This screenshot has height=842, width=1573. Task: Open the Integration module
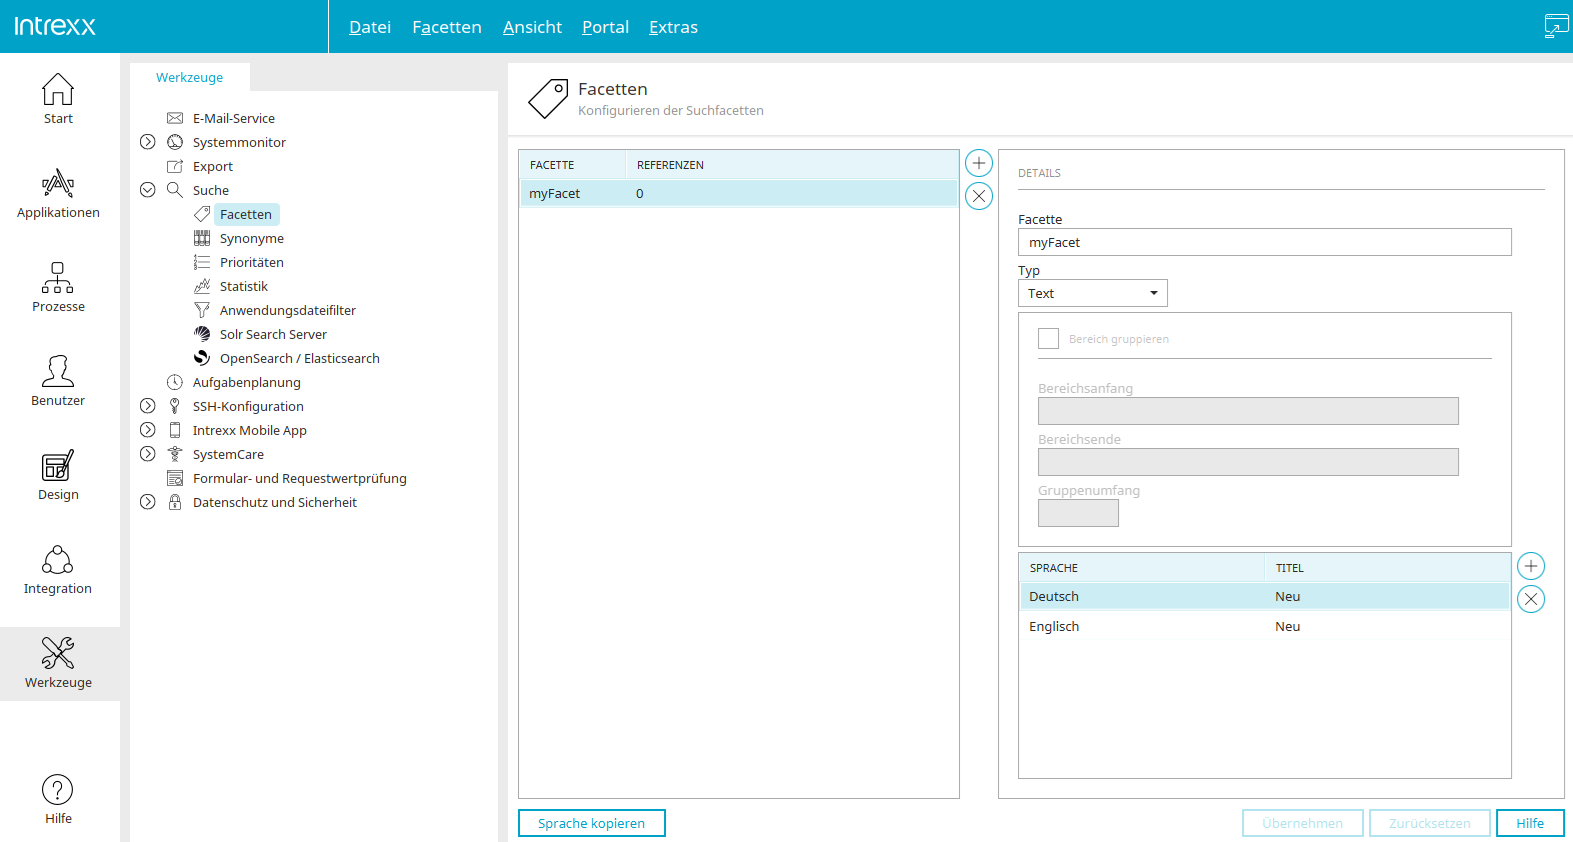point(58,570)
